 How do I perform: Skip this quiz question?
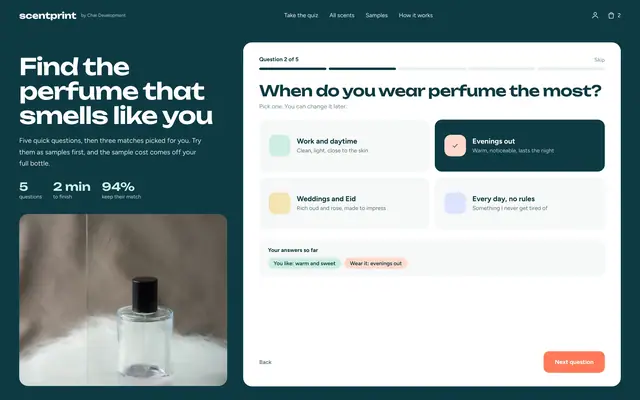599,60
